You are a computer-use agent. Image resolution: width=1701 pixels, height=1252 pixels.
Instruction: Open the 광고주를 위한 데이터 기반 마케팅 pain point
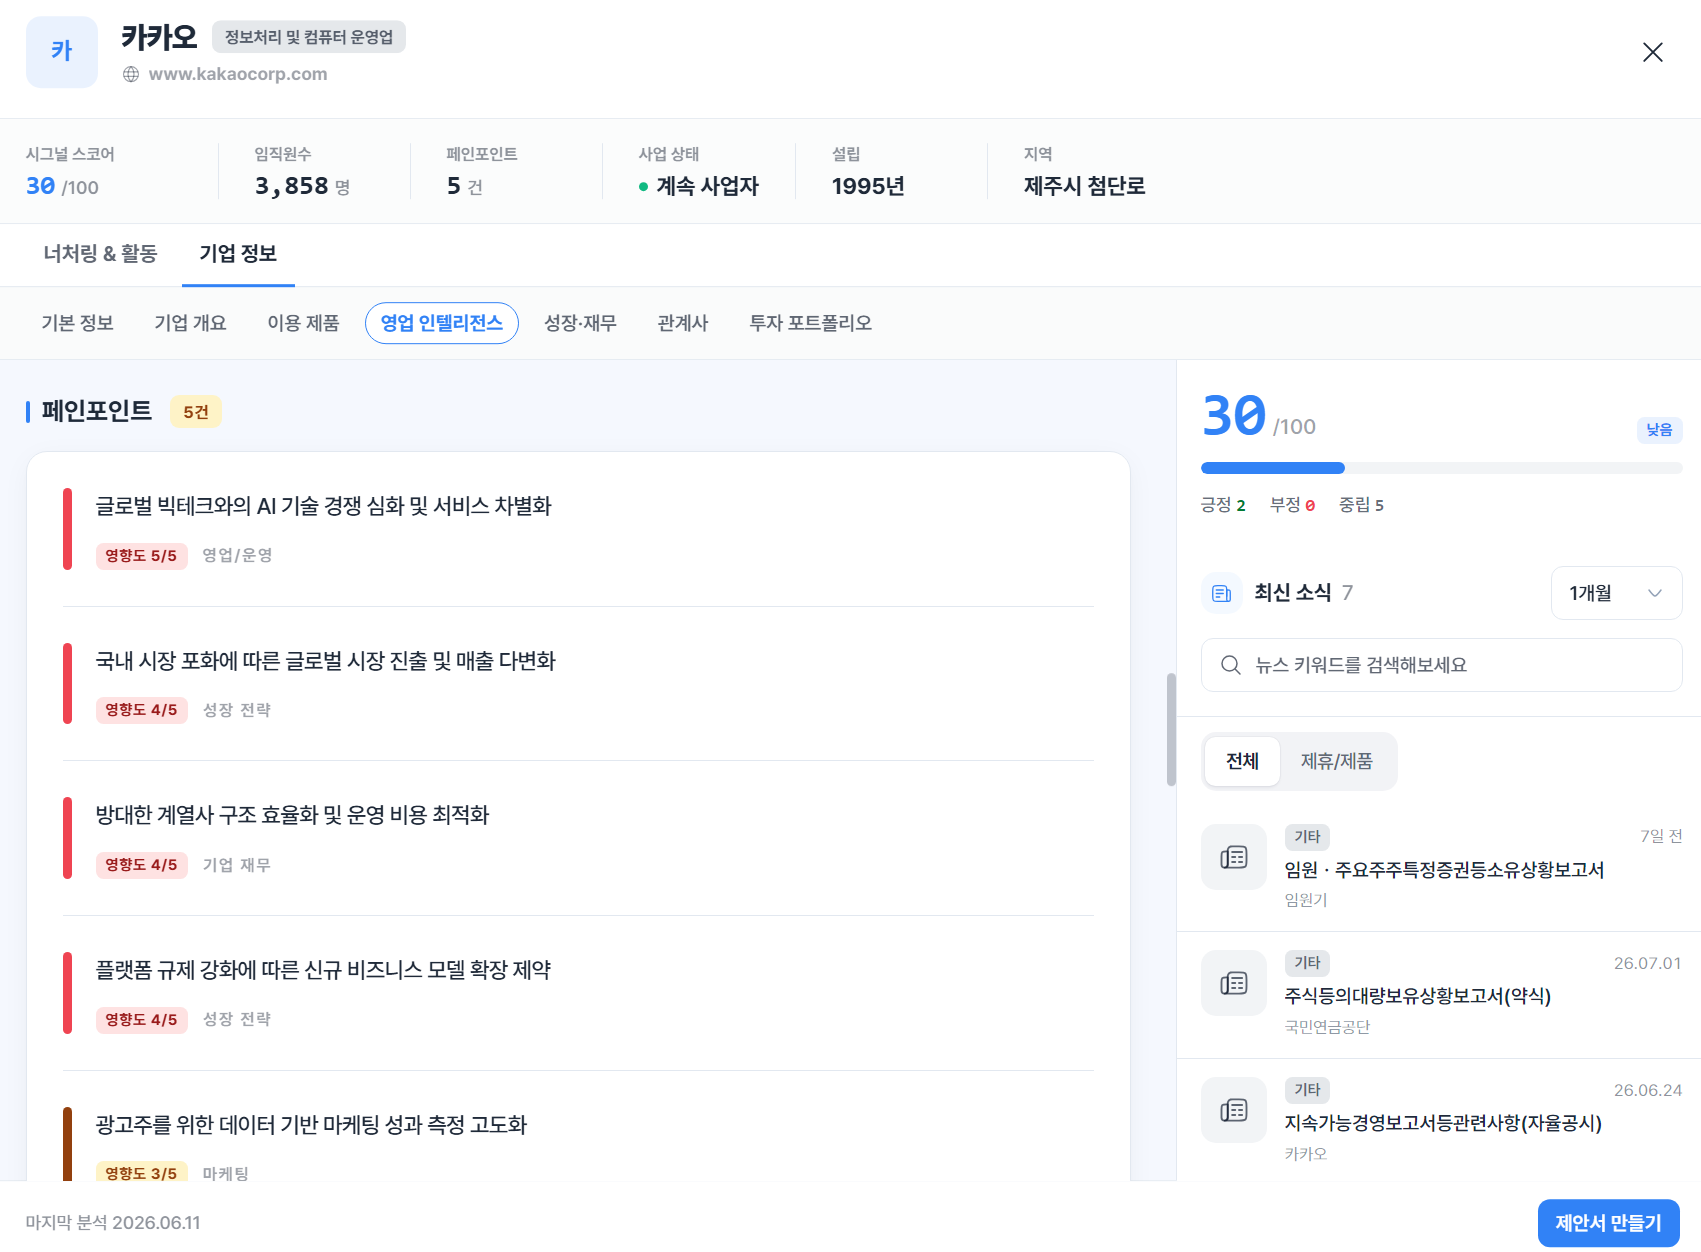point(578,1145)
